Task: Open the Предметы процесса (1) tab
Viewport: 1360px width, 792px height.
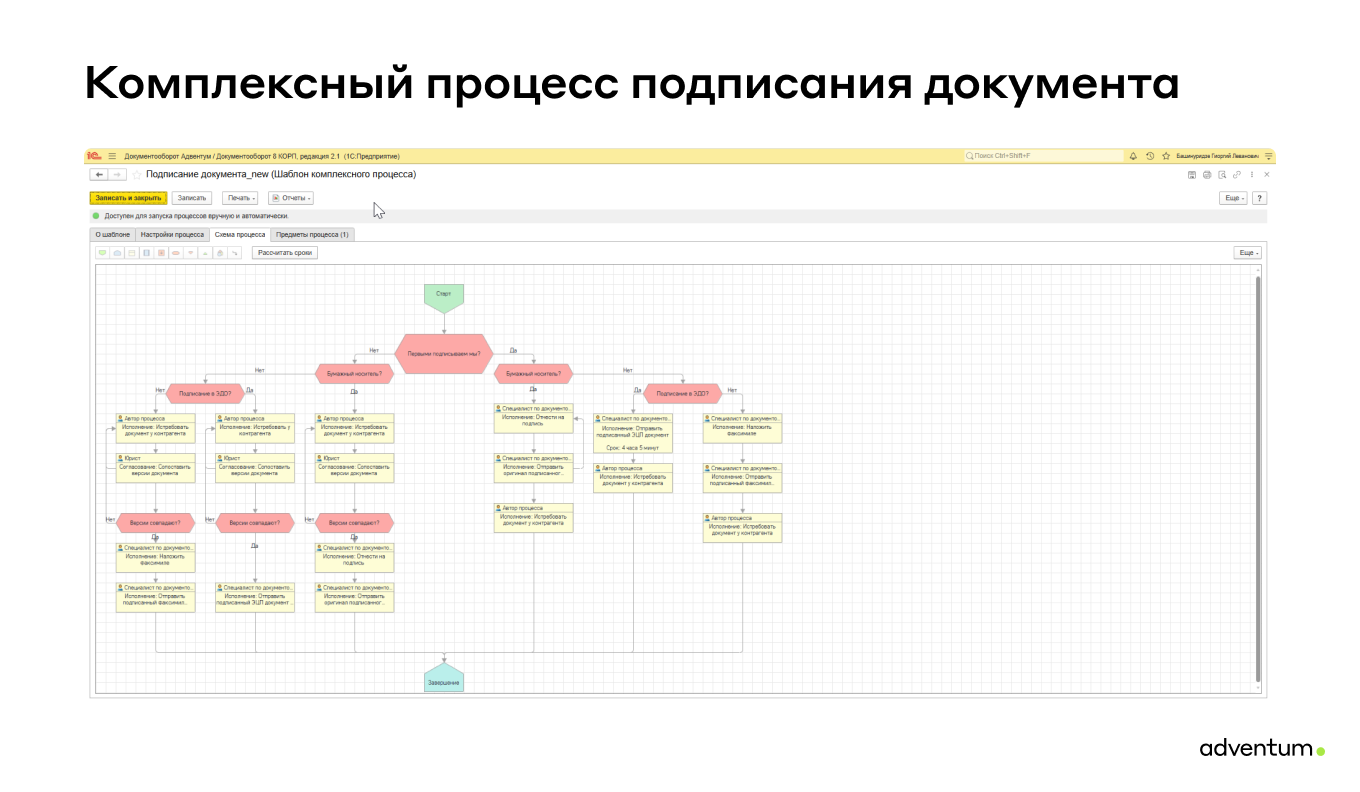Action: point(315,233)
